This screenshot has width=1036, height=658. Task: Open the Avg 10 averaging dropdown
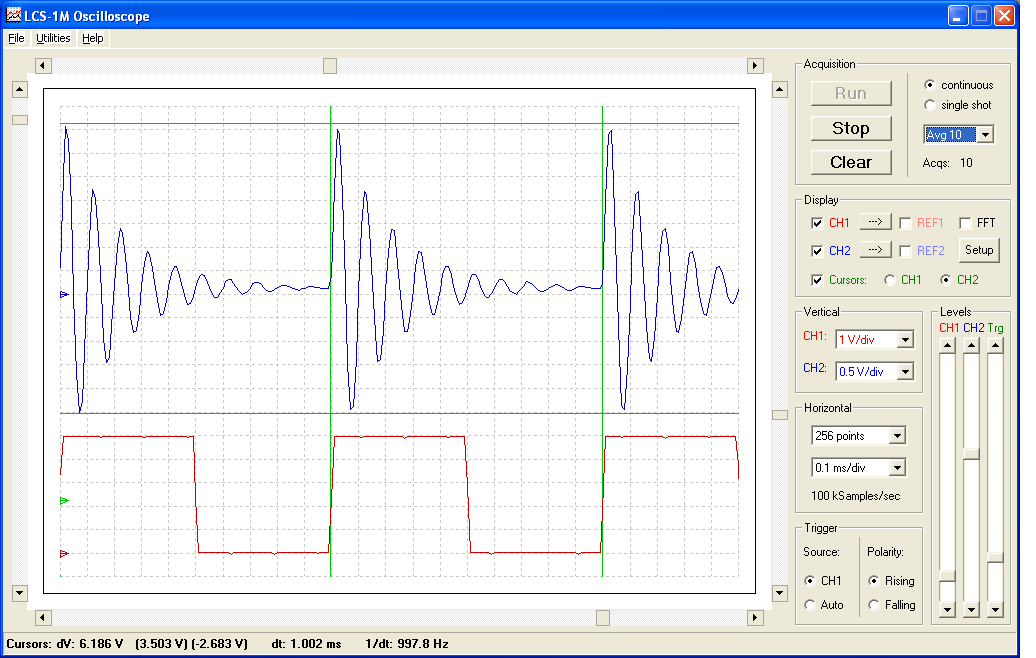pyautogui.click(x=983, y=133)
